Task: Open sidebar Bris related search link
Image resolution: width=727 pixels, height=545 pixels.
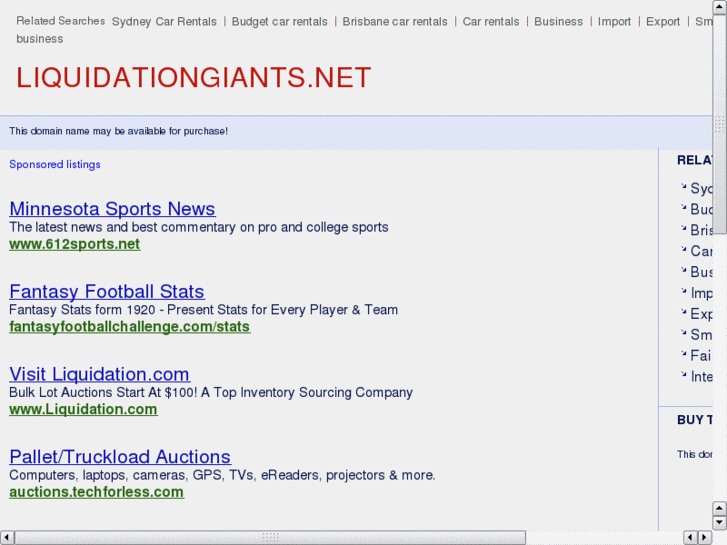Action: click(x=701, y=230)
